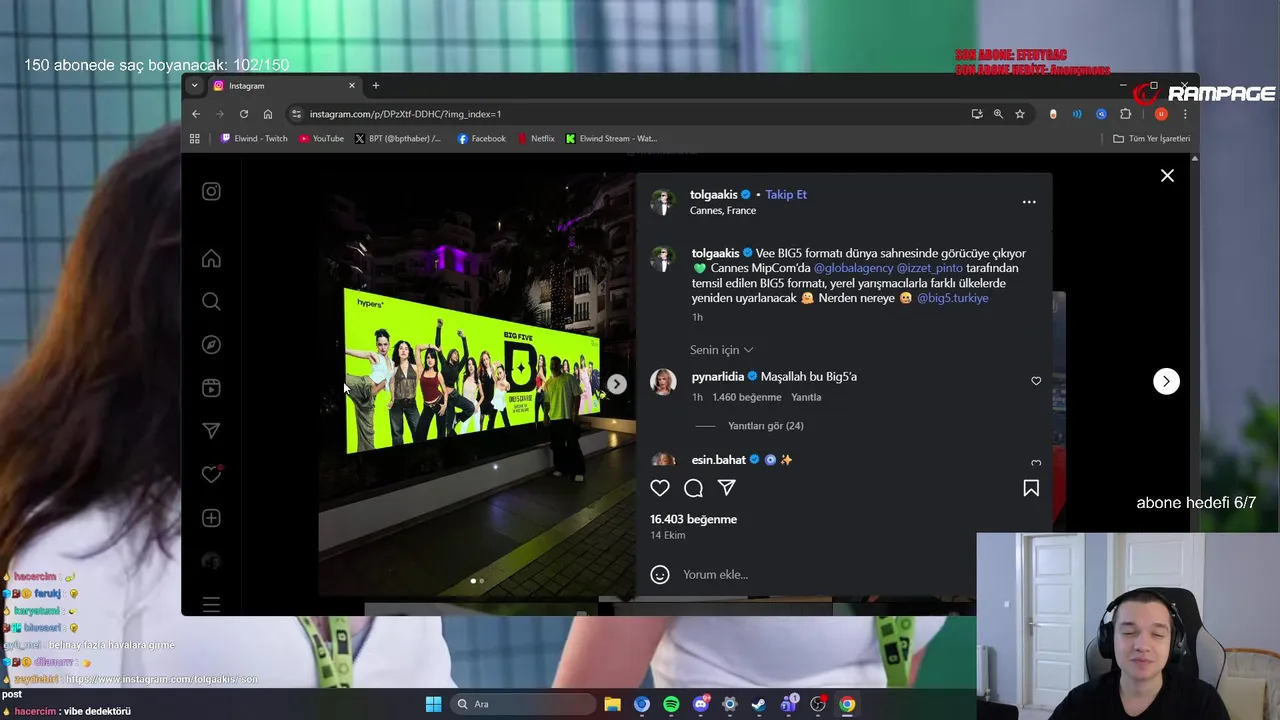
Task: Open the Reels icon in sidebar
Action: point(211,388)
